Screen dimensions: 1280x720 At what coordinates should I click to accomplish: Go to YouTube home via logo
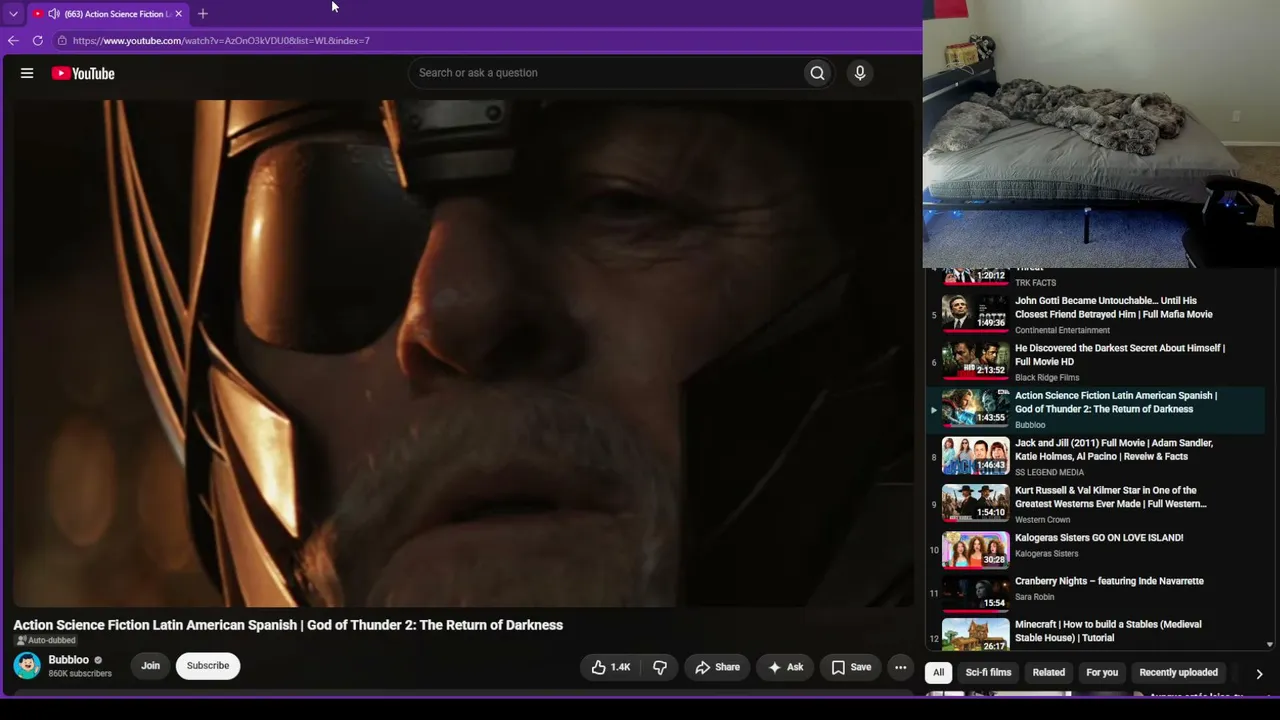click(83, 73)
